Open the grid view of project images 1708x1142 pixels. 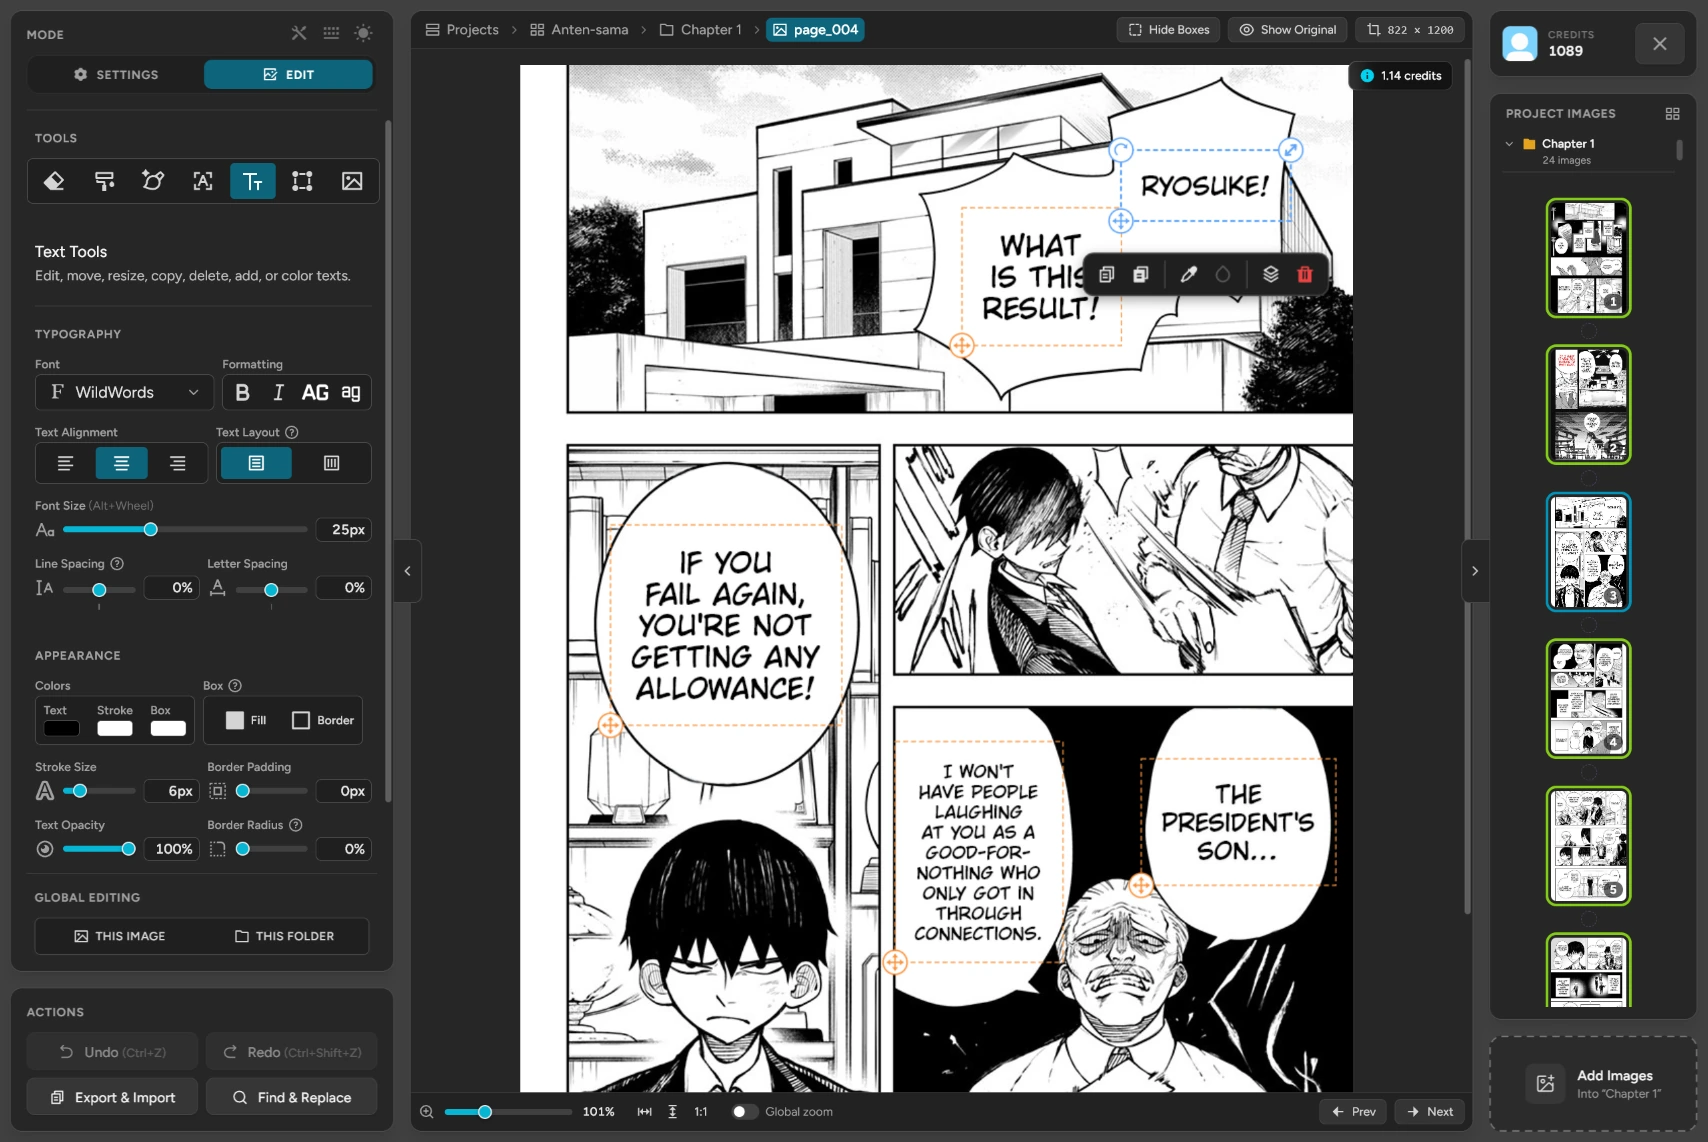(x=1672, y=113)
